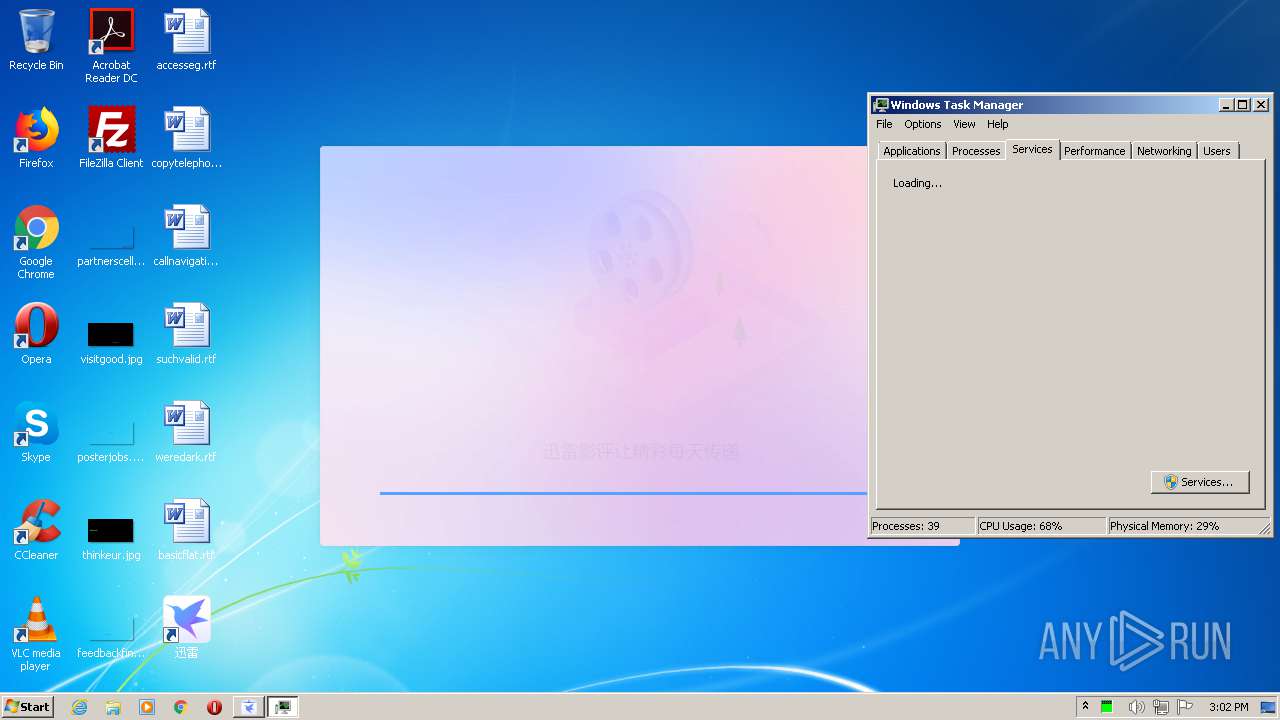Open the Options menu in Task Manager

[x=922, y=124]
